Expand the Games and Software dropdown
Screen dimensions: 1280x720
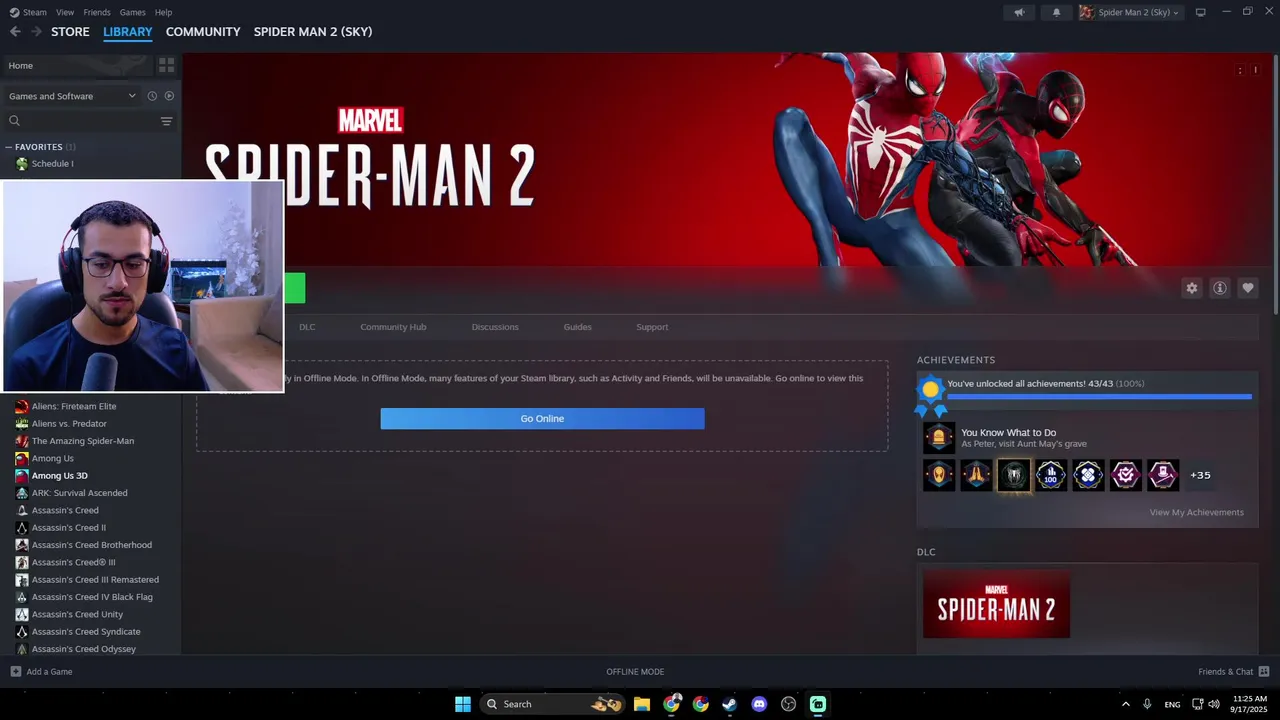(x=72, y=96)
